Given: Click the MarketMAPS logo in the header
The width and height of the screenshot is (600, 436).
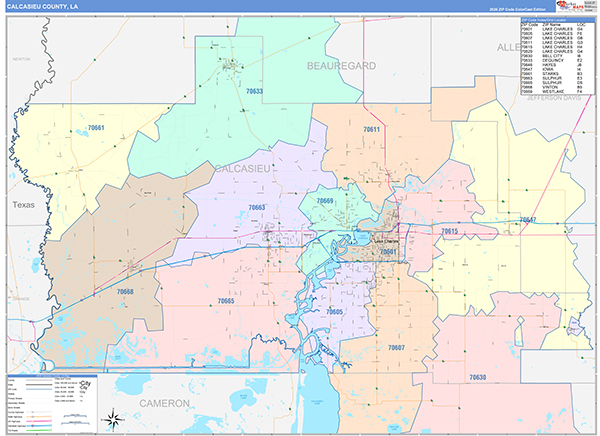Looking at the screenshot, I should 569,6.
